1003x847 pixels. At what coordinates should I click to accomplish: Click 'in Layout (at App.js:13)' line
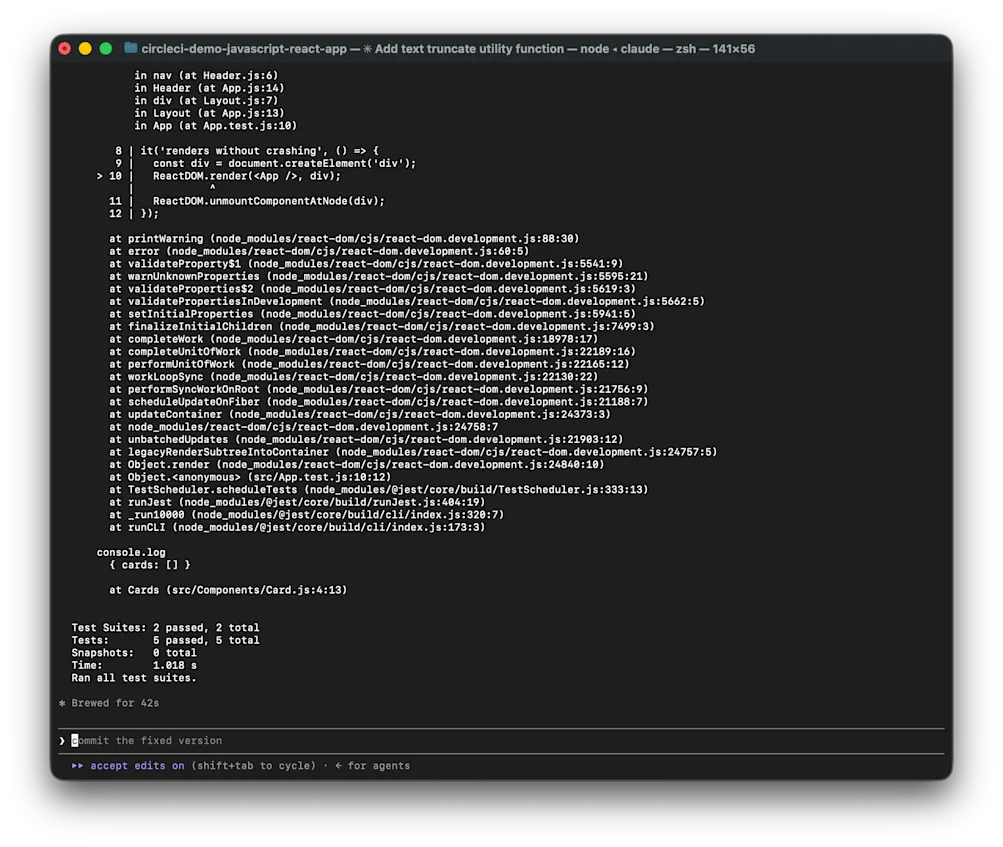point(209,113)
